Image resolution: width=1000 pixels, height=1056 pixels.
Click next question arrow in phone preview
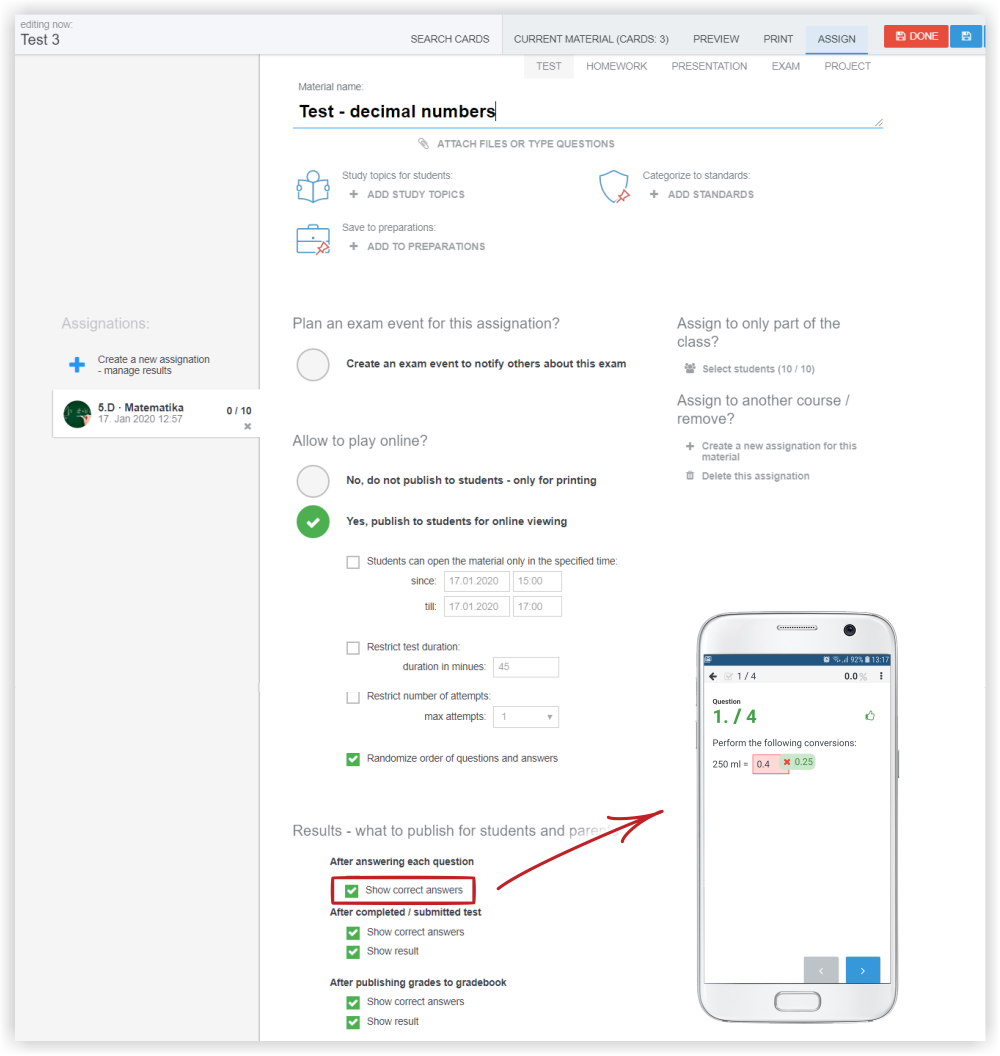(x=863, y=970)
